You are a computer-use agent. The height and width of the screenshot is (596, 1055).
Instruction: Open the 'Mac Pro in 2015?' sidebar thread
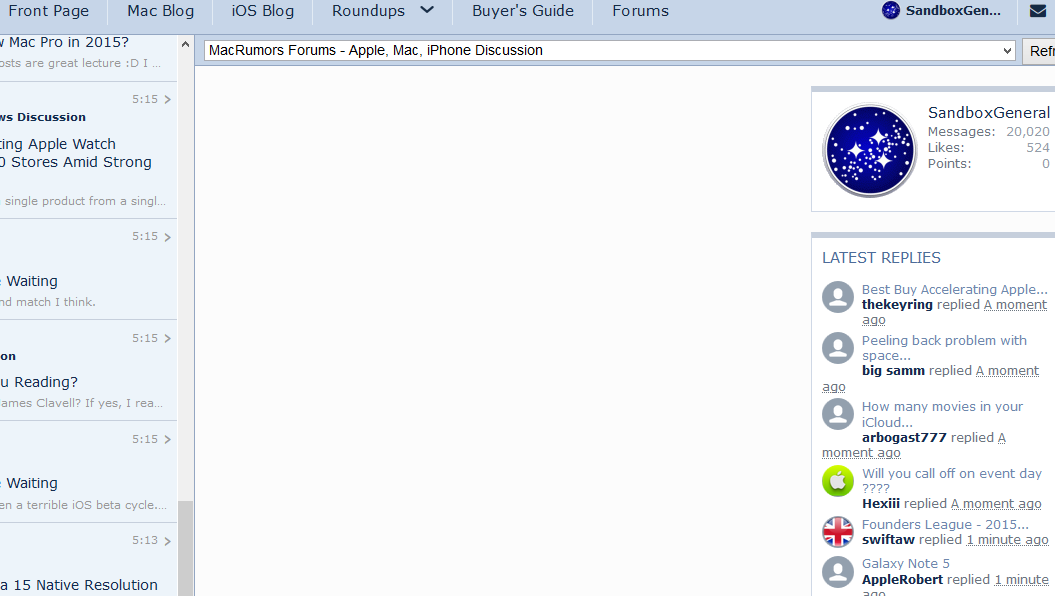(65, 42)
